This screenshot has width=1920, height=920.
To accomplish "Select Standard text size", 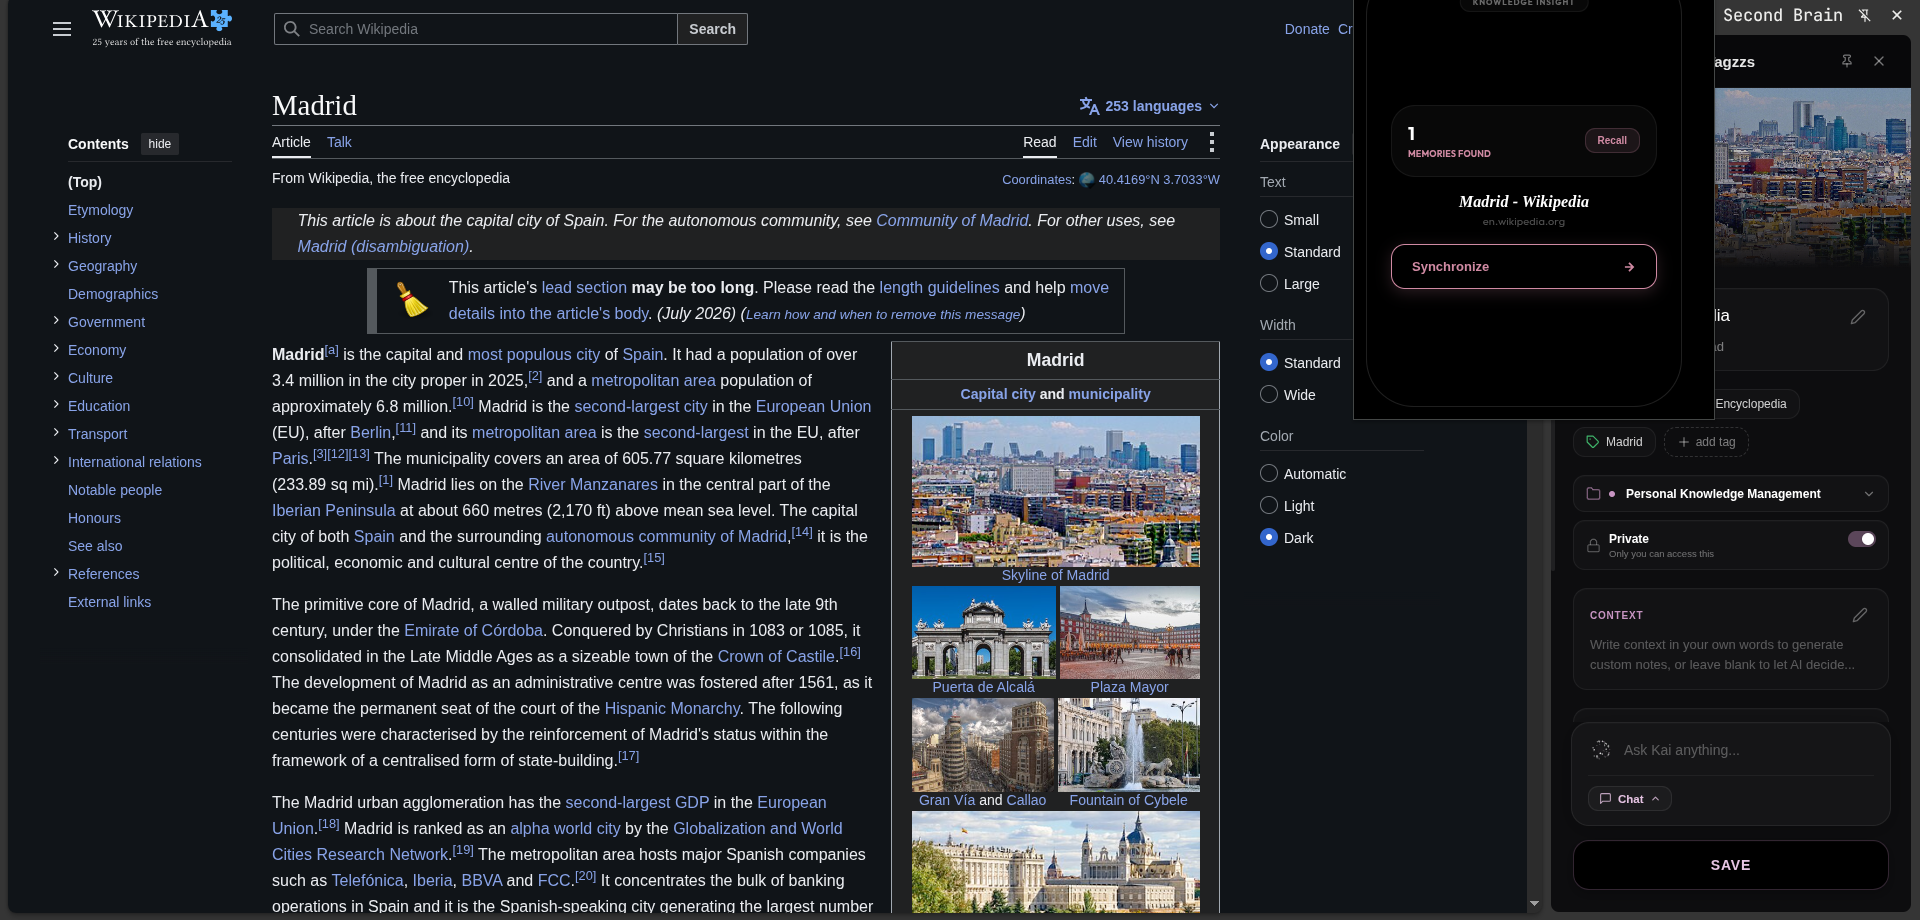I will pyautogui.click(x=1269, y=251).
